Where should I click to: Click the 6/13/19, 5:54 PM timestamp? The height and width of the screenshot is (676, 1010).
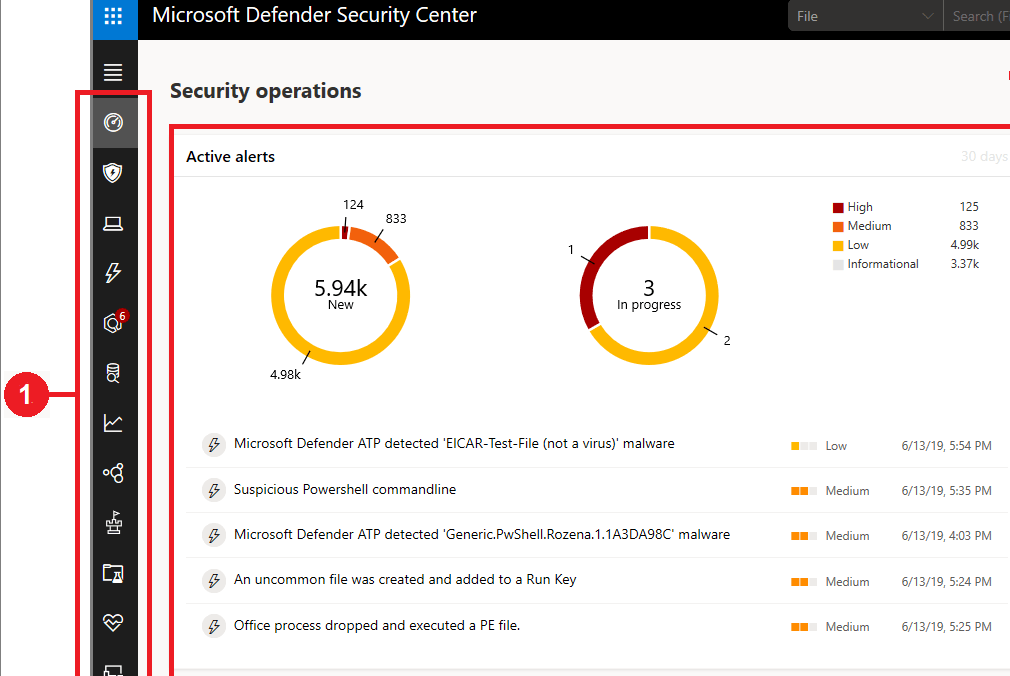coord(946,445)
